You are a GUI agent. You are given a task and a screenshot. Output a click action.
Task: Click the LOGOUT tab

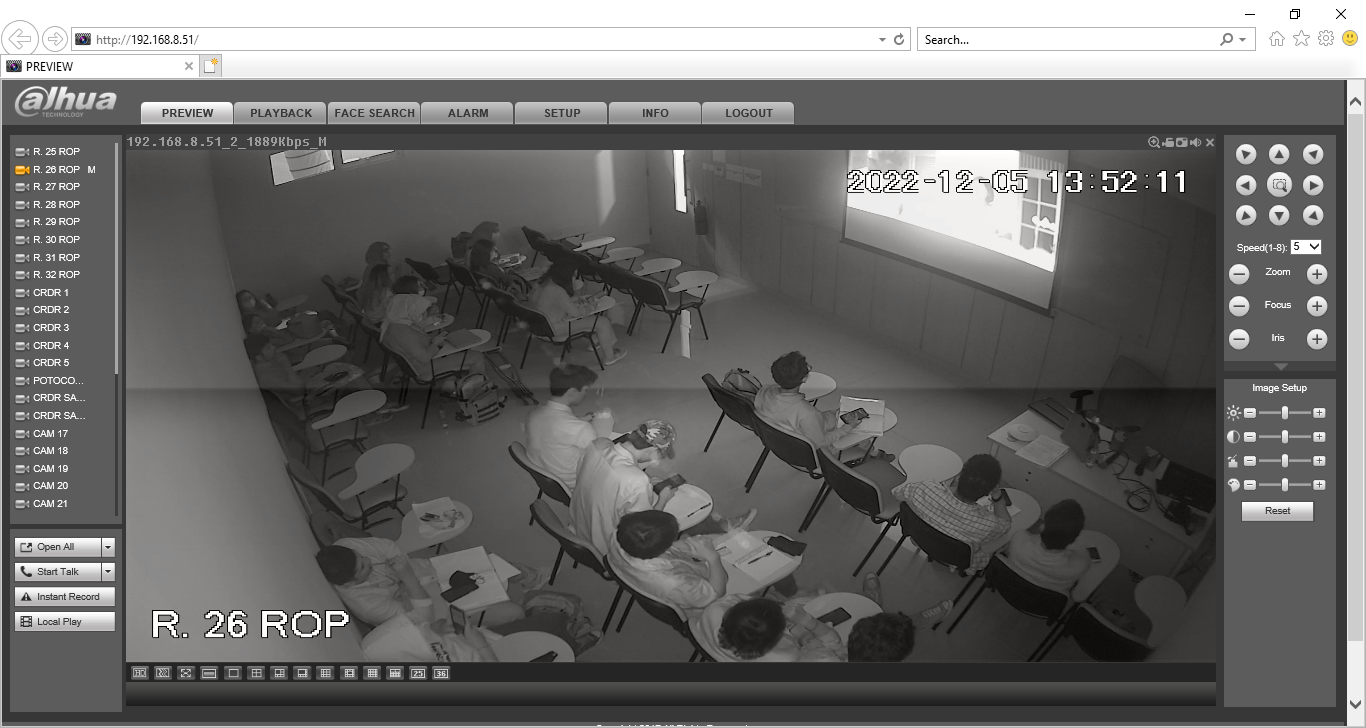pyautogui.click(x=749, y=113)
